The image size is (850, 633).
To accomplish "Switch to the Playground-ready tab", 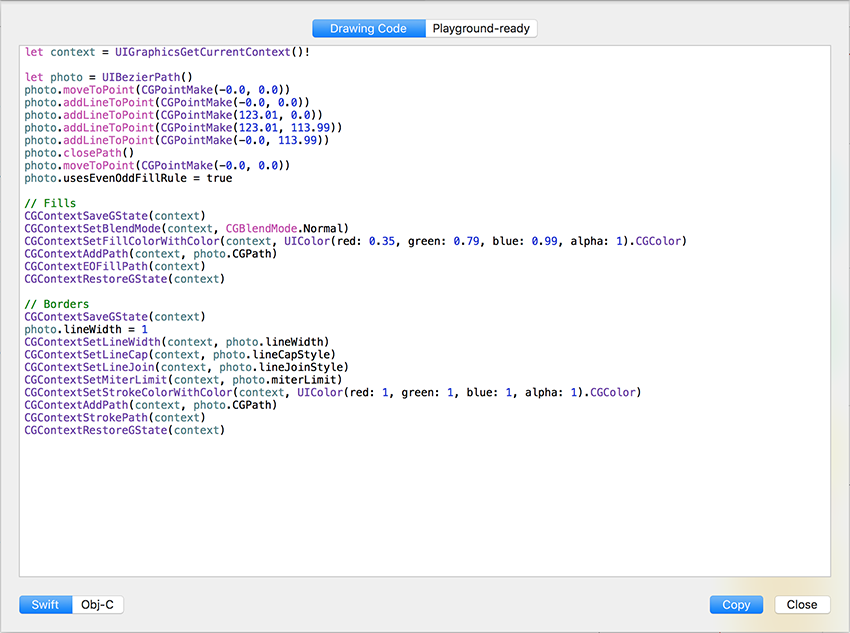I will coord(481,29).
